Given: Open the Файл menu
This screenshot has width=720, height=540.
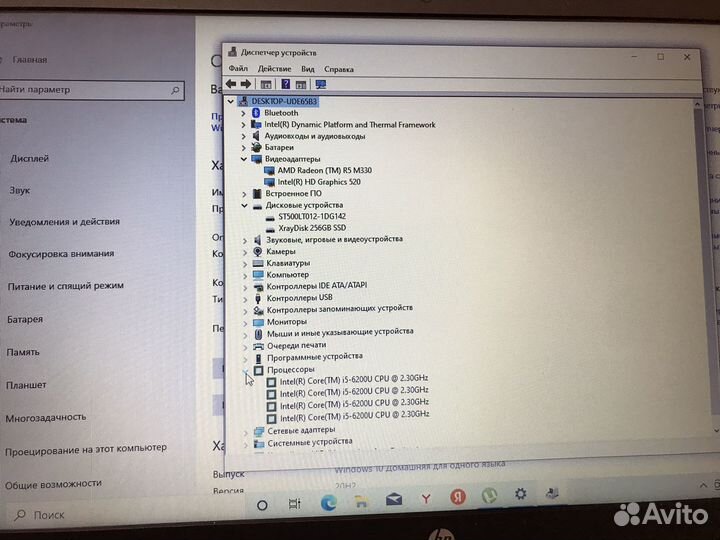Looking at the screenshot, I should pyautogui.click(x=238, y=68).
